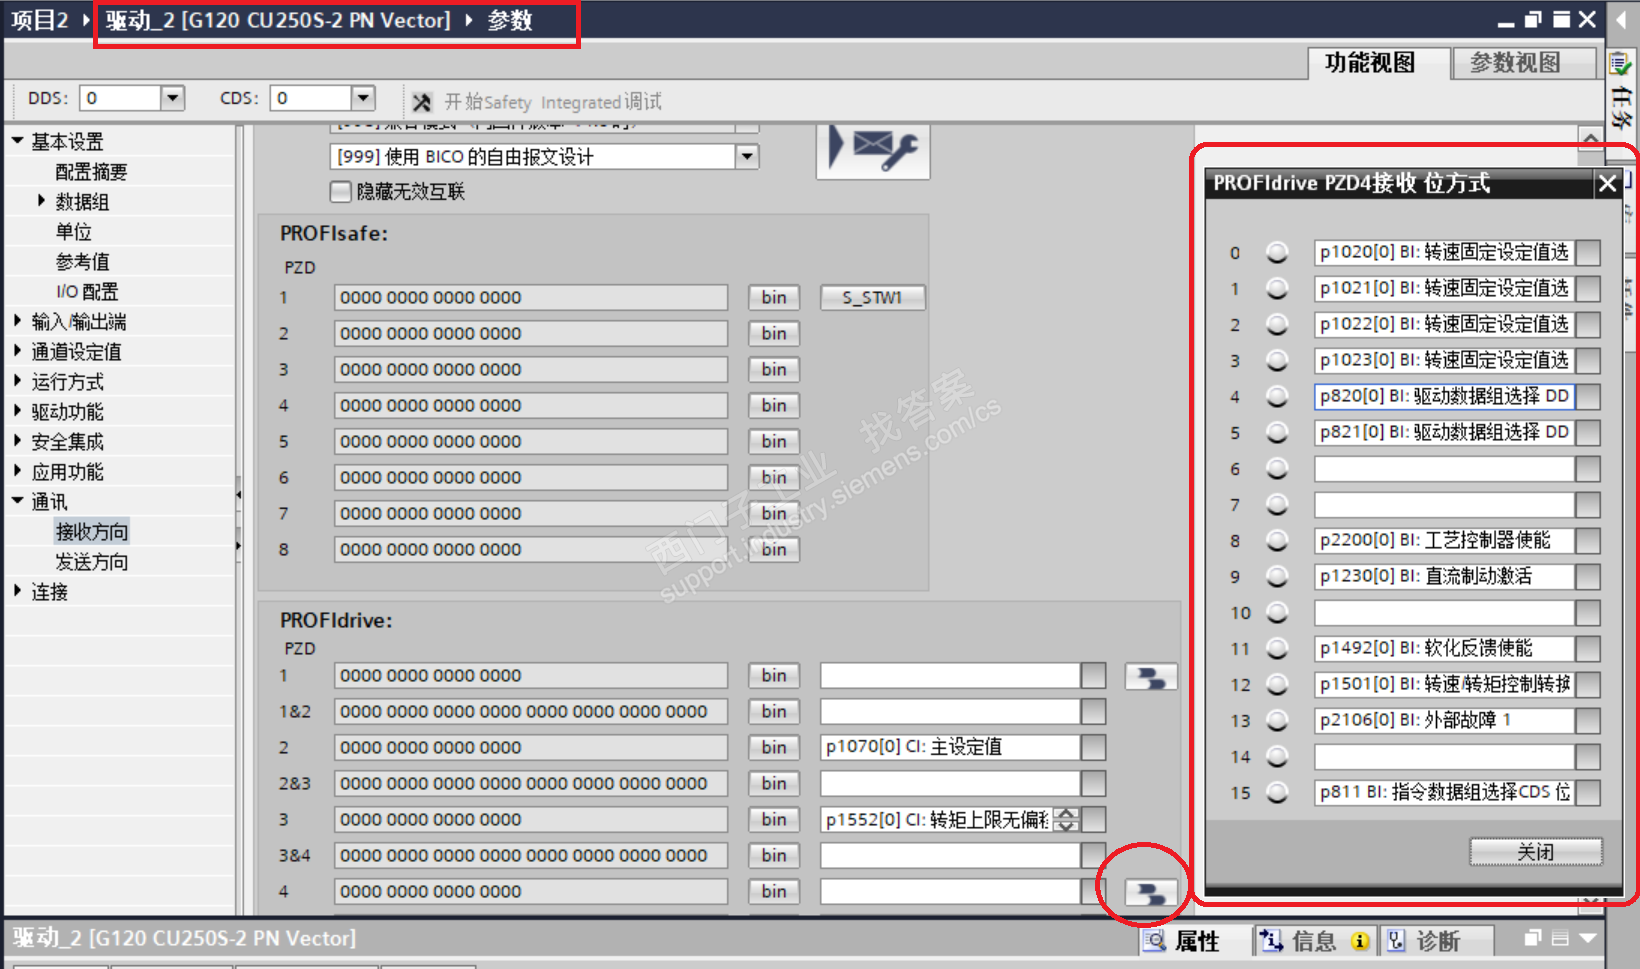1640x969 pixels.
Task: Open the [999] 使用 BICO 的自由报文设计 telegram dropdown
Action: pos(747,157)
